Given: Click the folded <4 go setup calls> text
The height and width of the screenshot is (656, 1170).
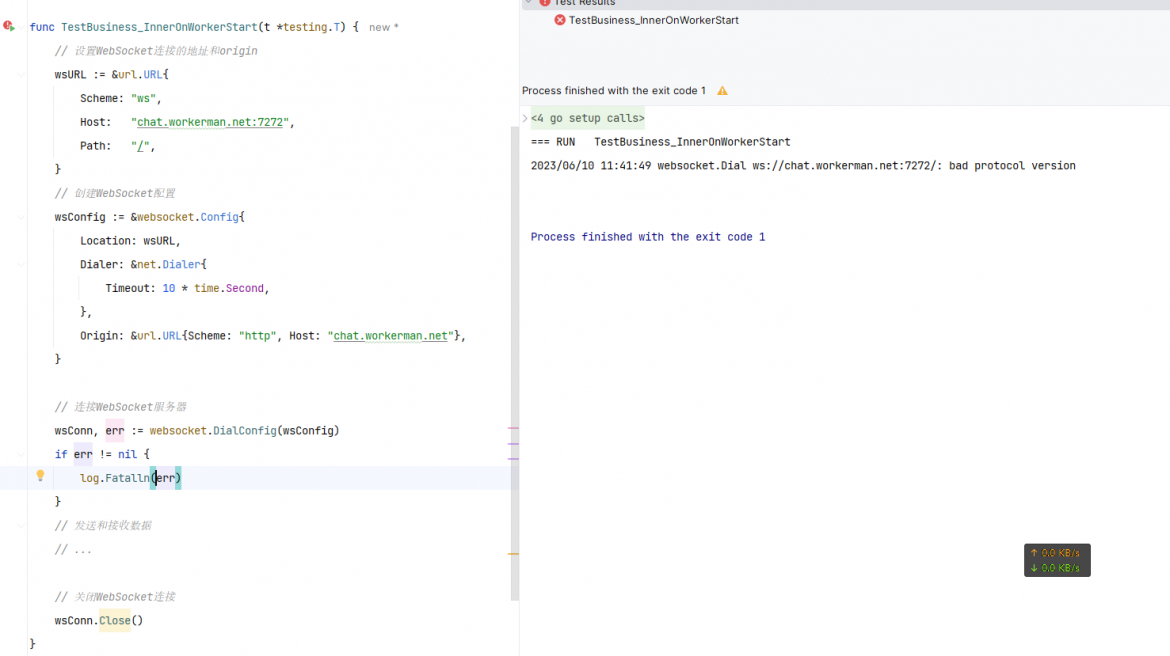Looking at the screenshot, I should [x=587, y=118].
